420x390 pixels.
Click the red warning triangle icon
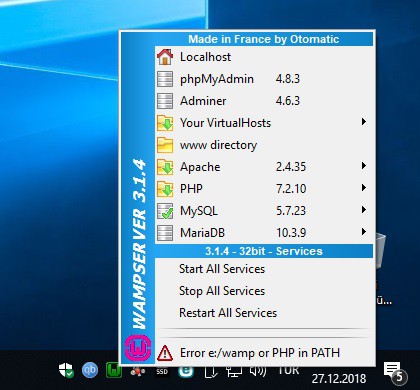tap(165, 353)
